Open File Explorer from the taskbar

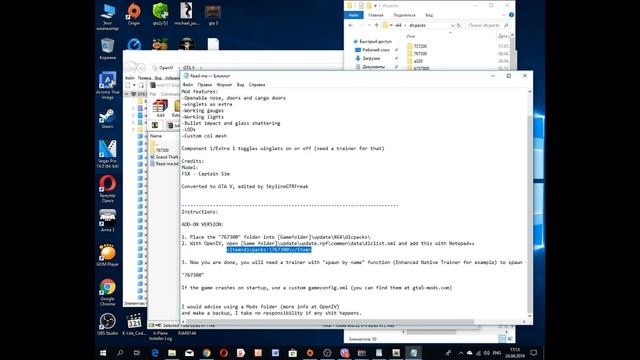[x=172, y=353]
